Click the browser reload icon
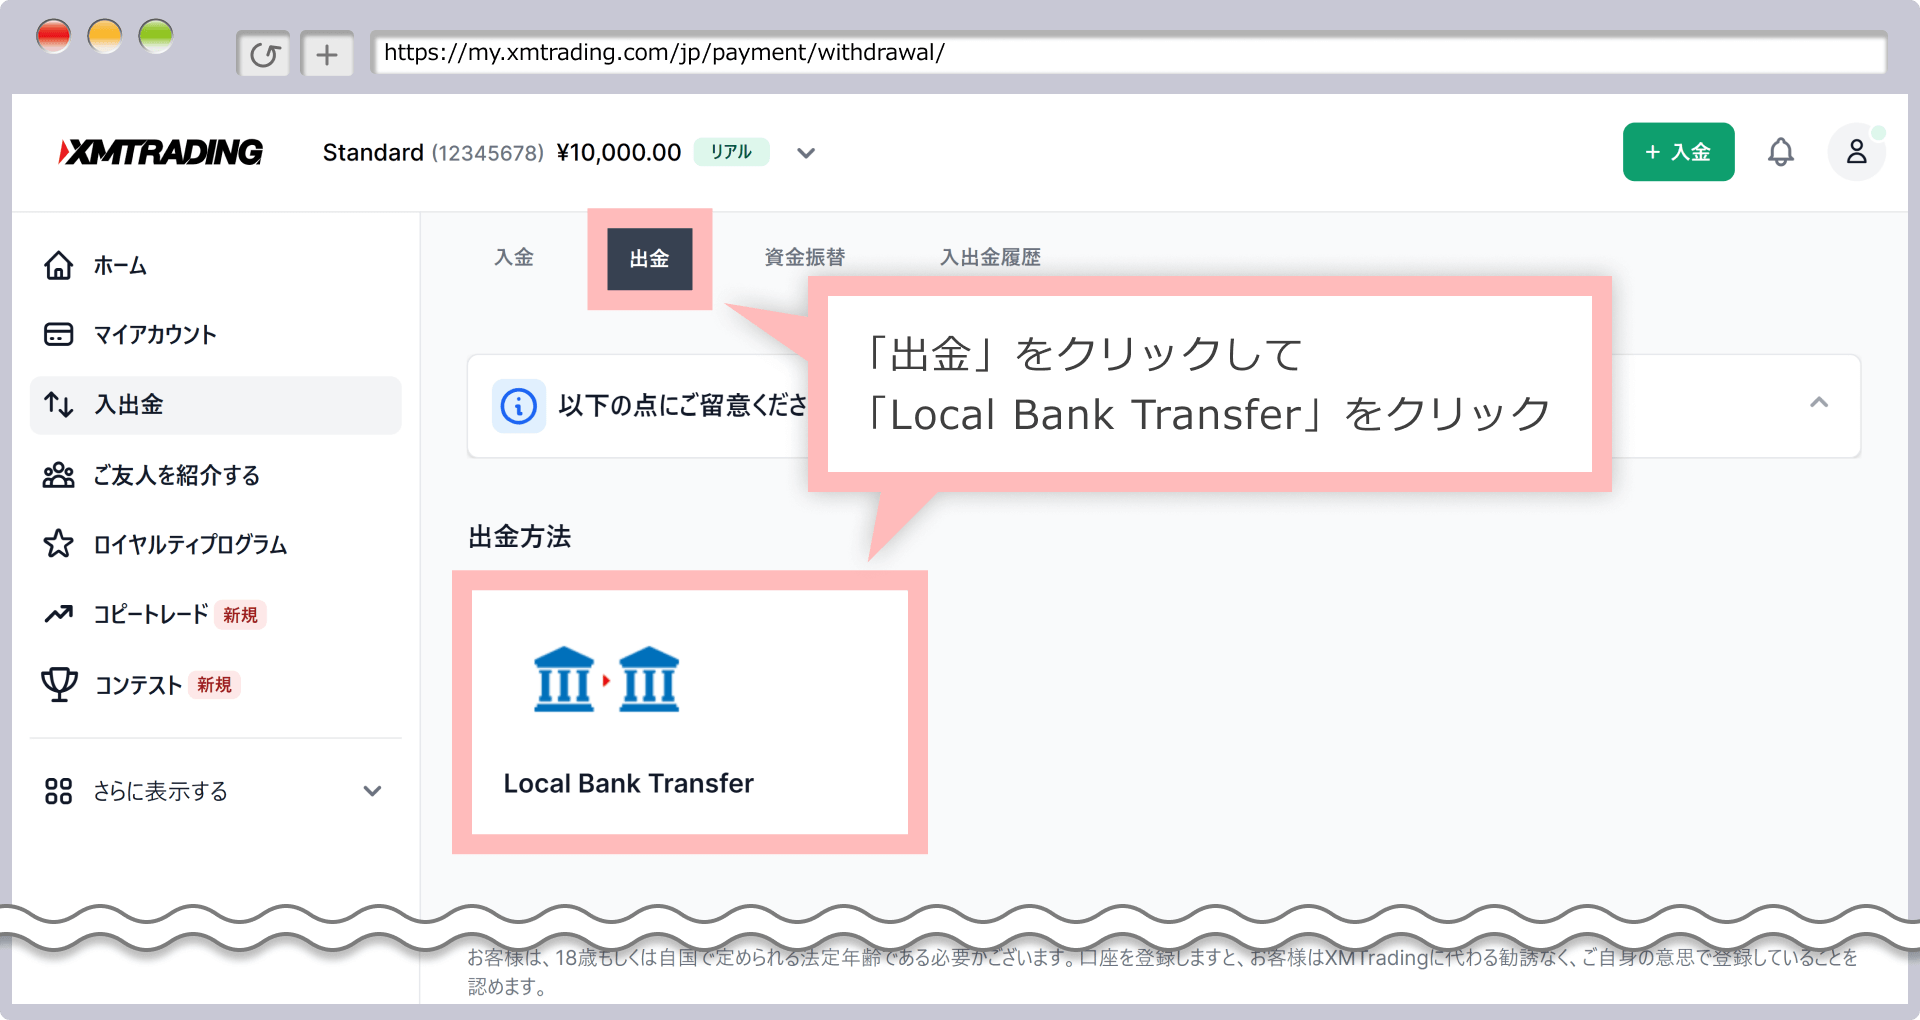Viewport: 1920px width, 1020px height. [x=264, y=54]
